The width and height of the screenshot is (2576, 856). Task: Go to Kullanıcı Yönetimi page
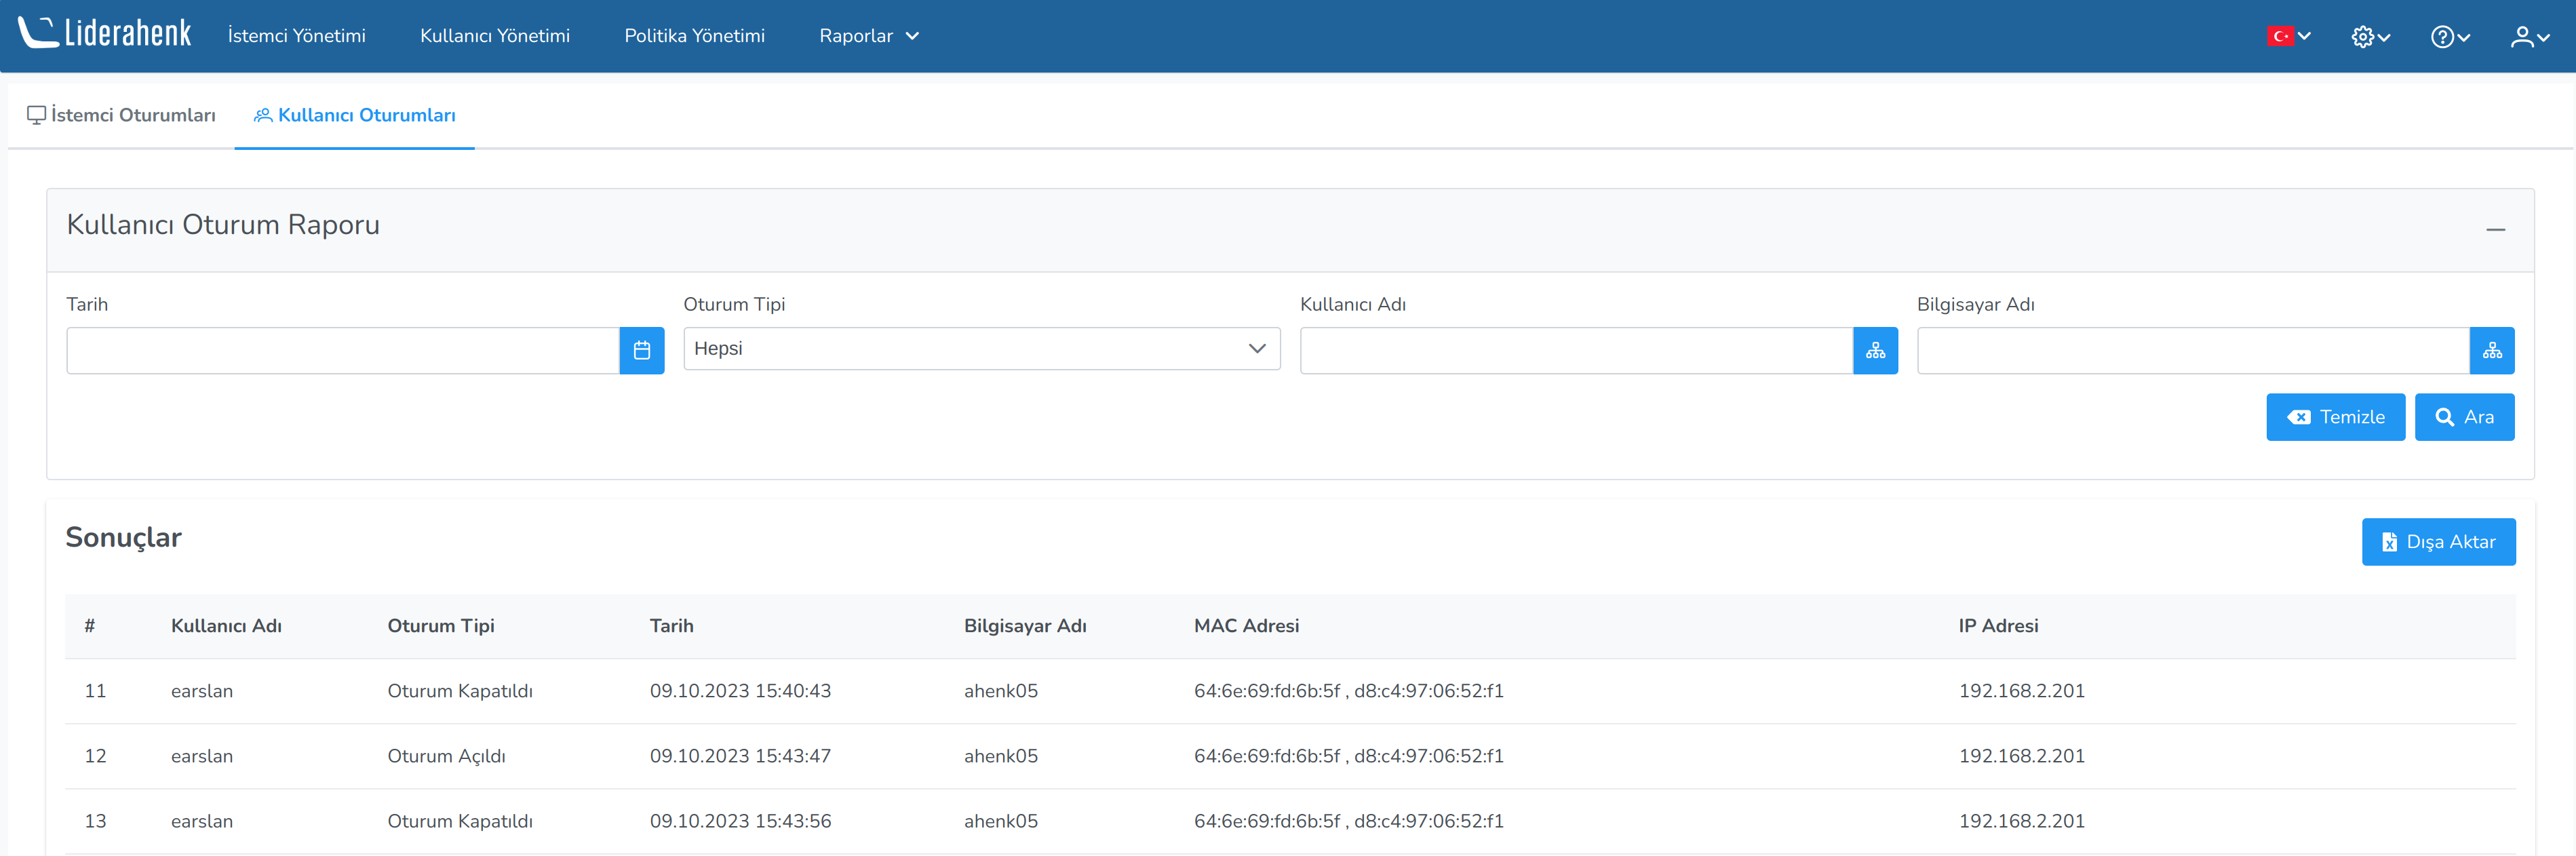pyautogui.click(x=494, y=36)
